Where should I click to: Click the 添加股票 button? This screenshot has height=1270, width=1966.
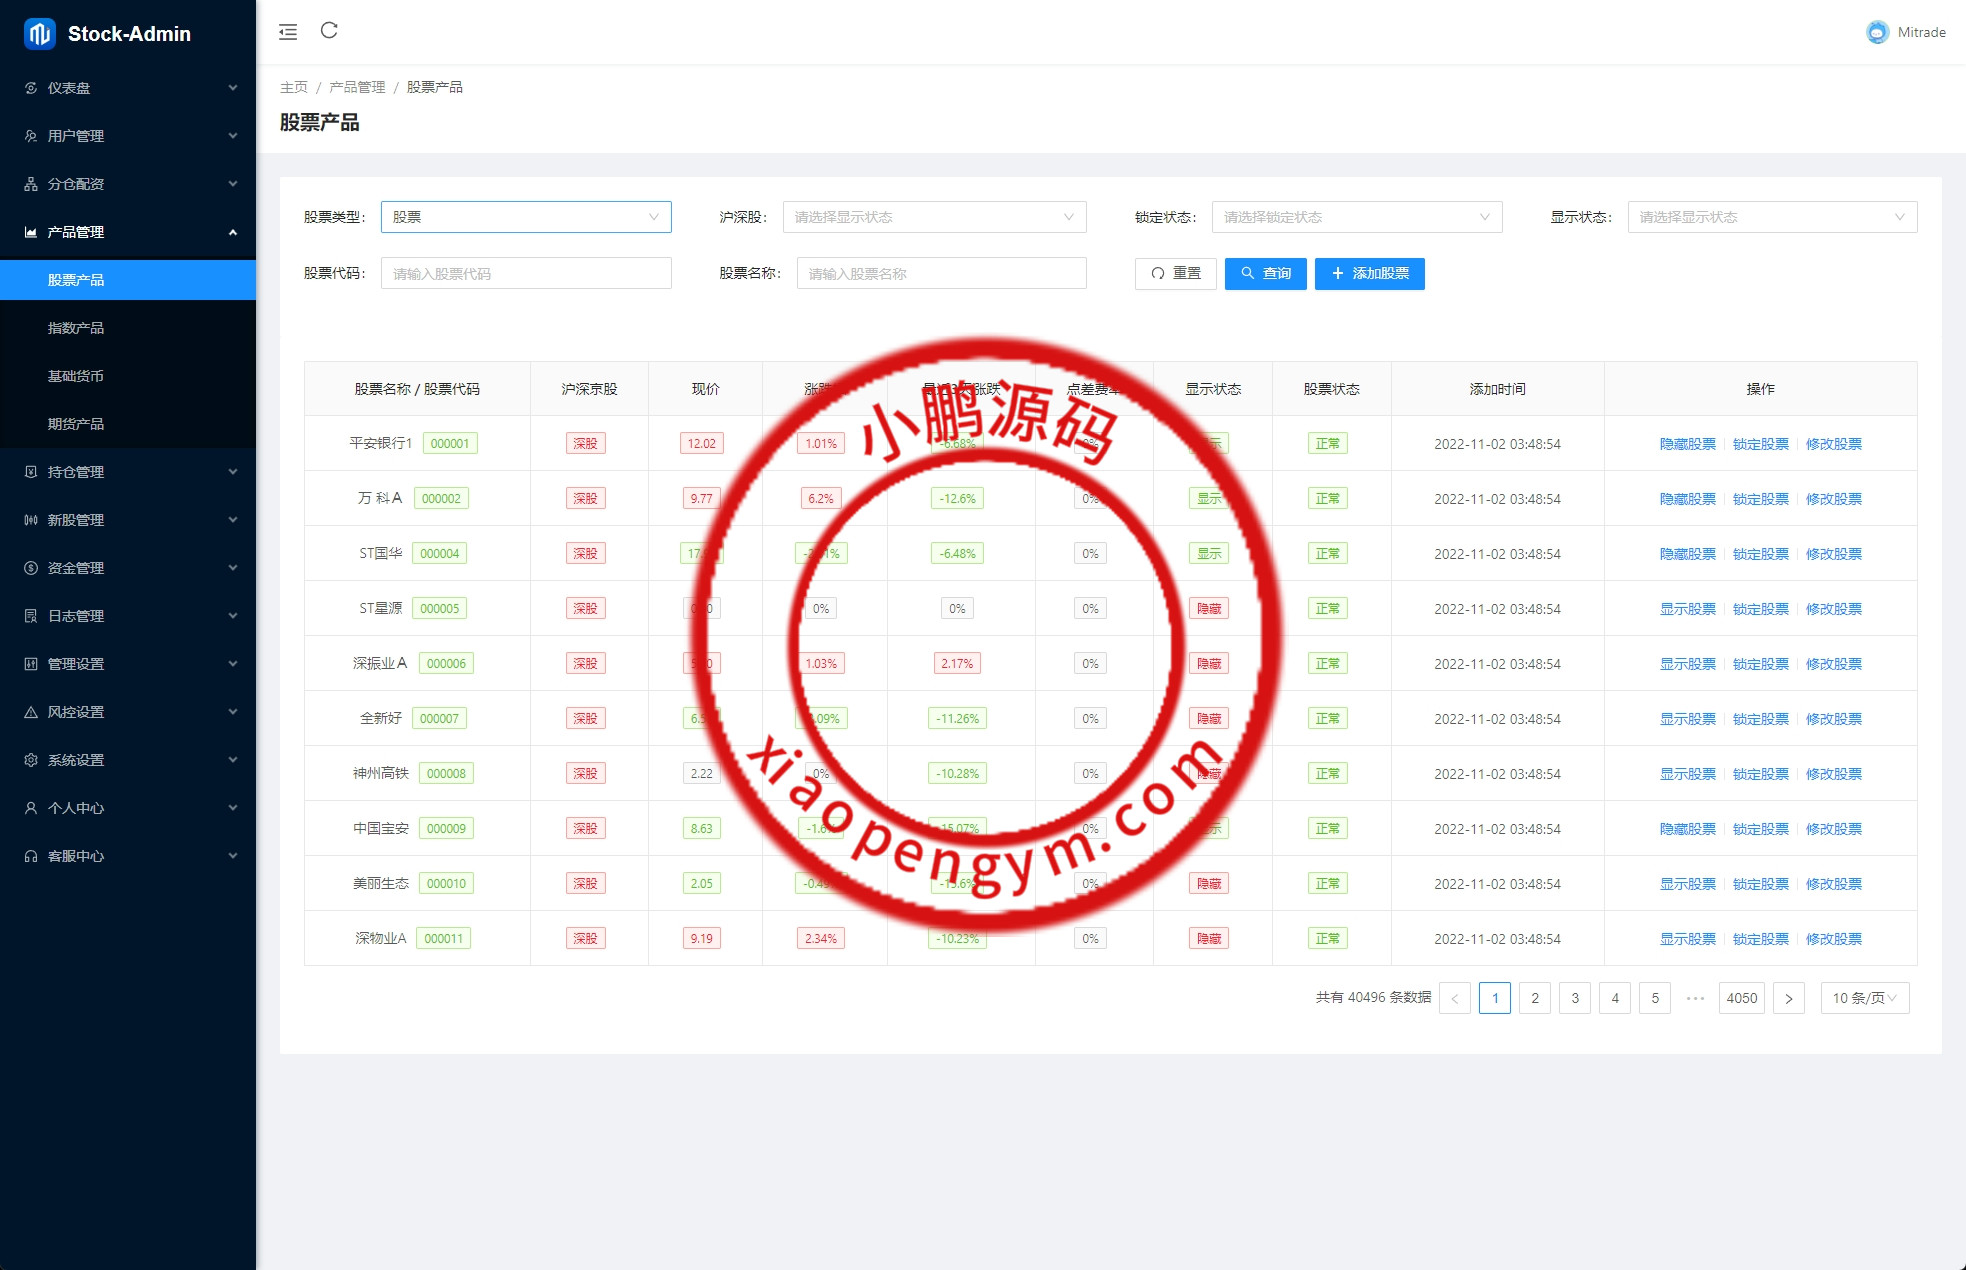1369,273
